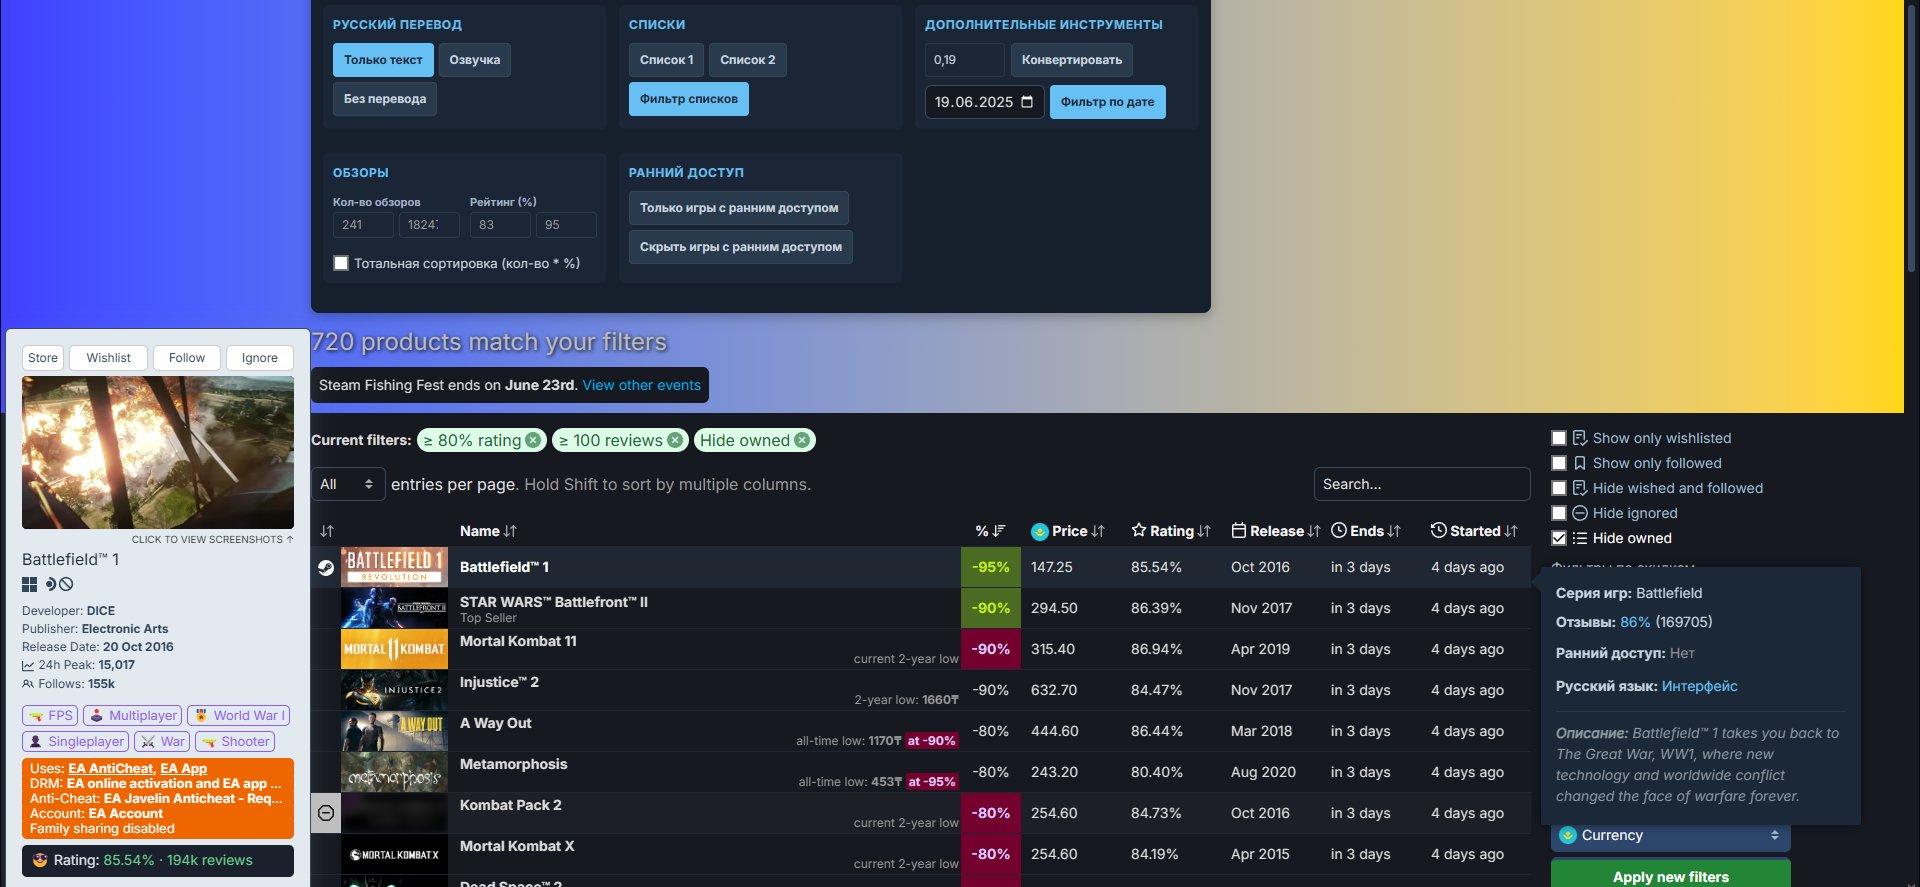Click the 'Список 2' button
The height and width of the screenshot is (887, 1920).
pyautogui.click(x=748, y=60)
